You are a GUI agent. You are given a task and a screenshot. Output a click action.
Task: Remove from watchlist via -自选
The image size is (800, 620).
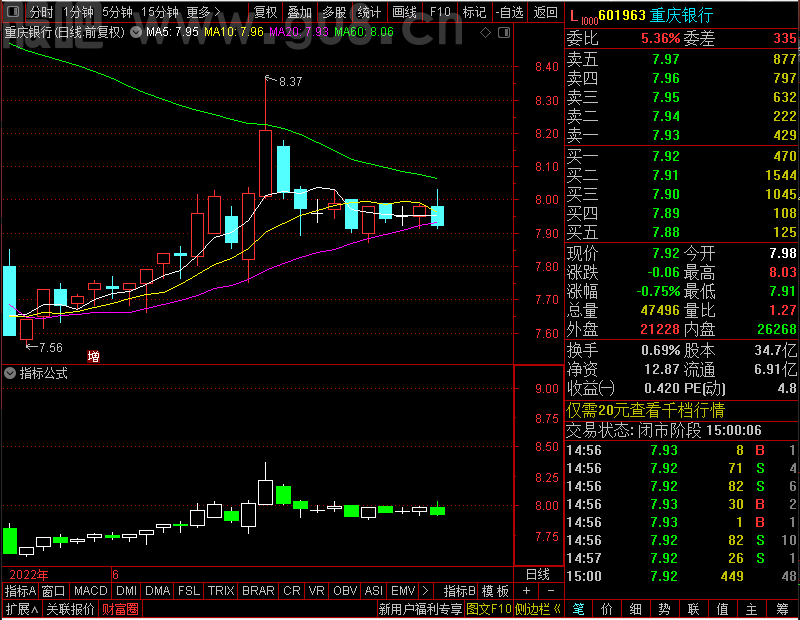click(x=509, y=12)
